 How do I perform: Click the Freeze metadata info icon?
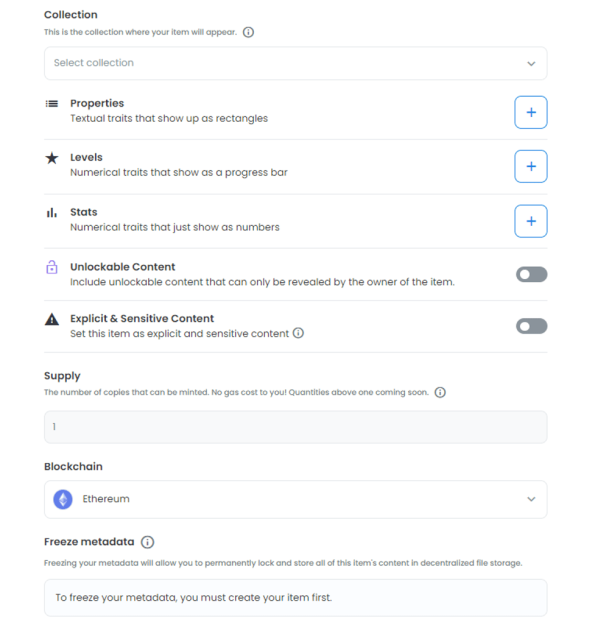click(x=147, y=543)
